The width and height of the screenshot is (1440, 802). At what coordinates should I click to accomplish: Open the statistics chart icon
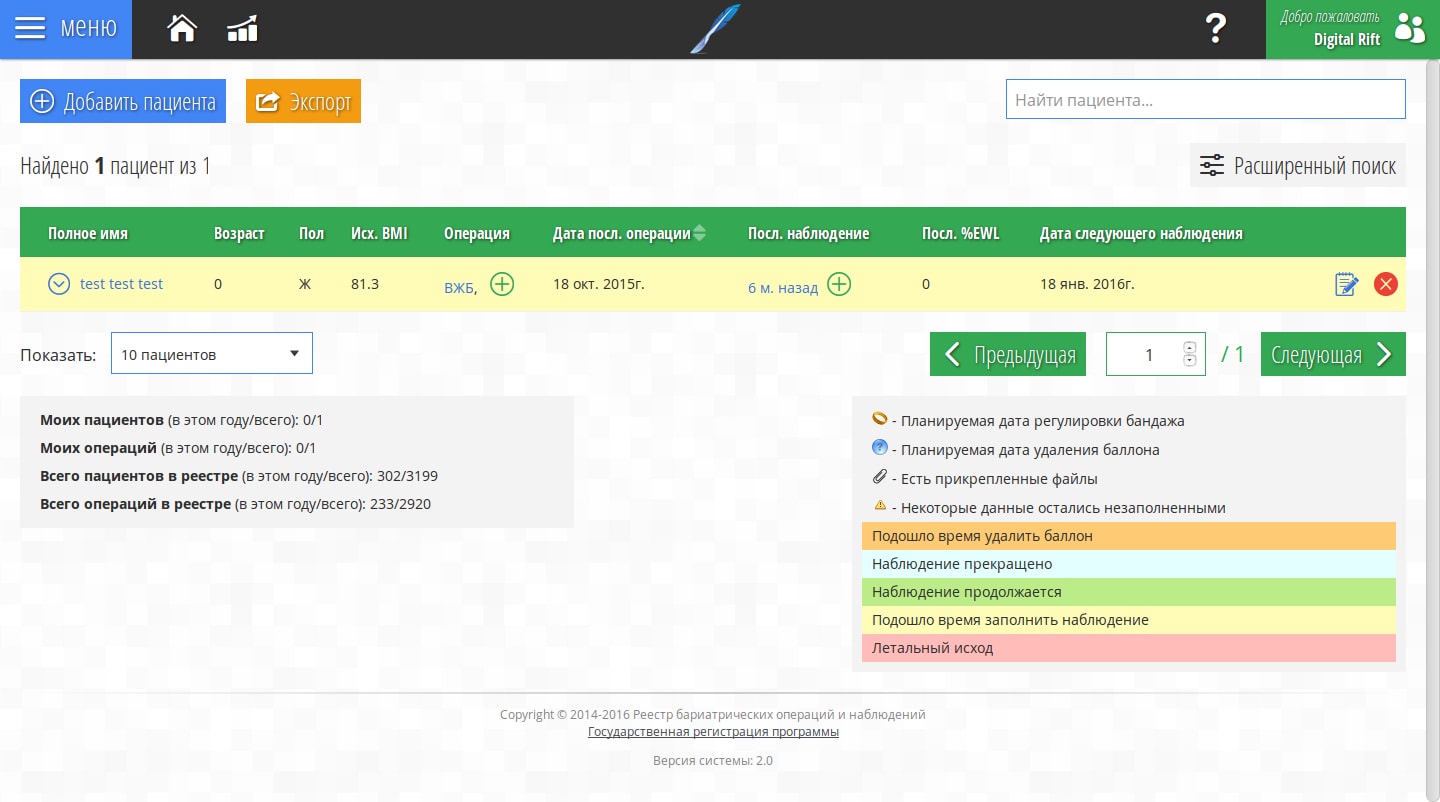243,30
